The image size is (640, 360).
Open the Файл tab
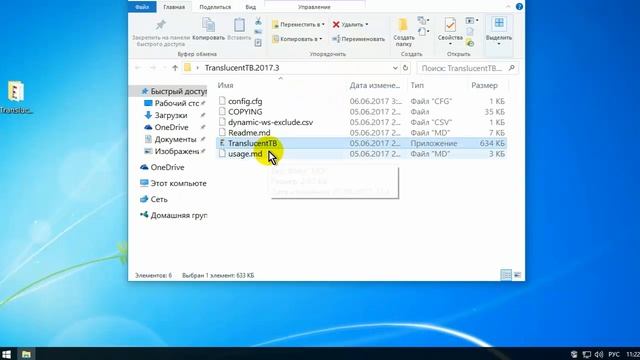point(142,7)
